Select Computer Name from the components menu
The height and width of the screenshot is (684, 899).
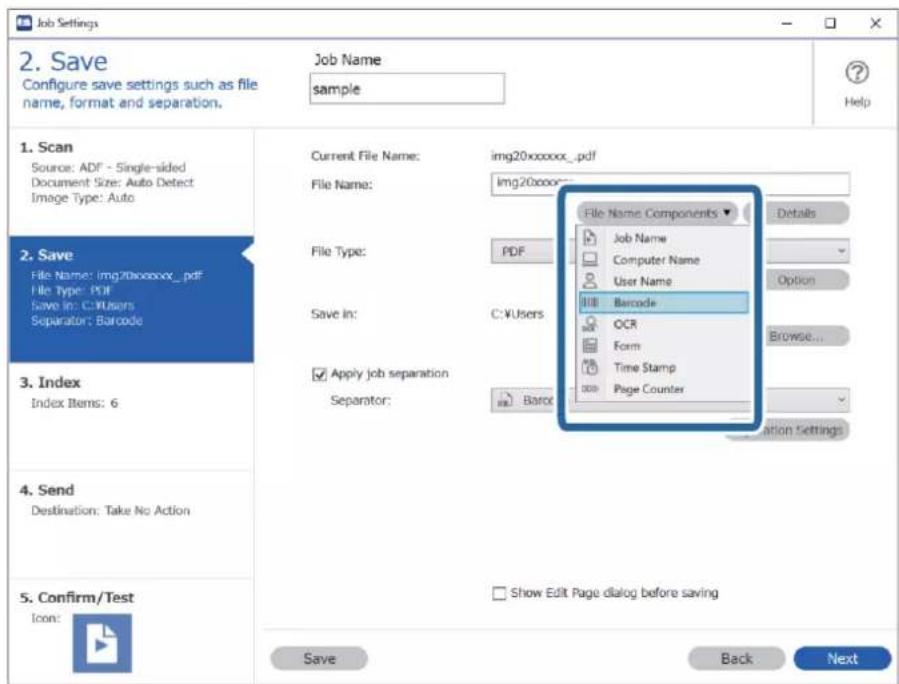[663, 259]
